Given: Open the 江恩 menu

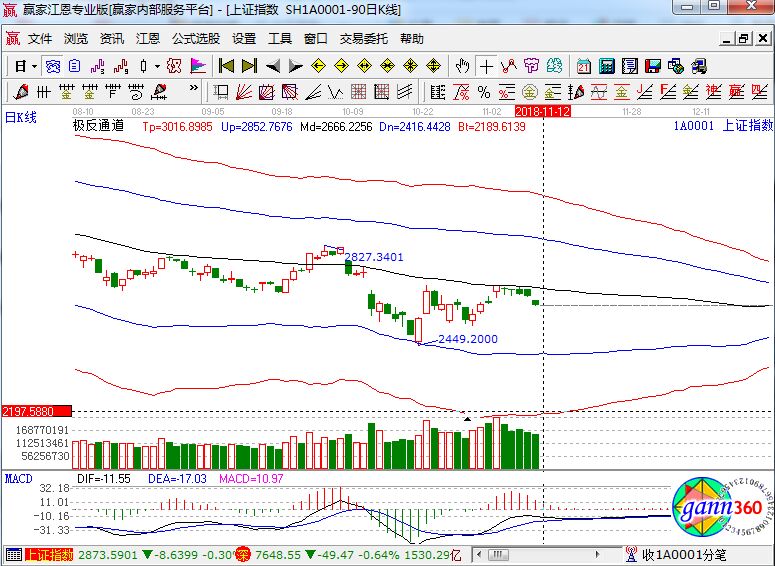Looking at the screenshot, I should point(148,39).
